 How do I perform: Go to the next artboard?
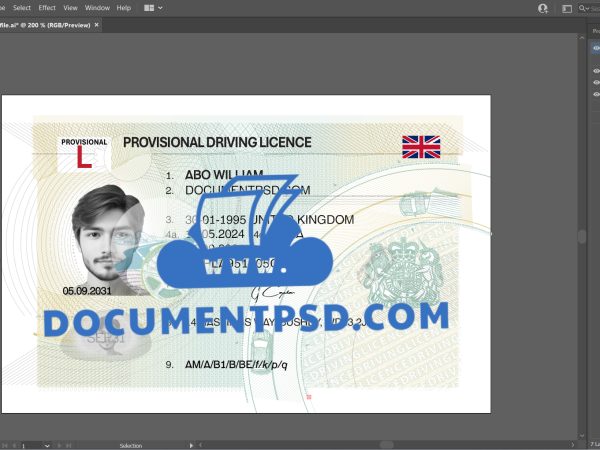point(59,446)
